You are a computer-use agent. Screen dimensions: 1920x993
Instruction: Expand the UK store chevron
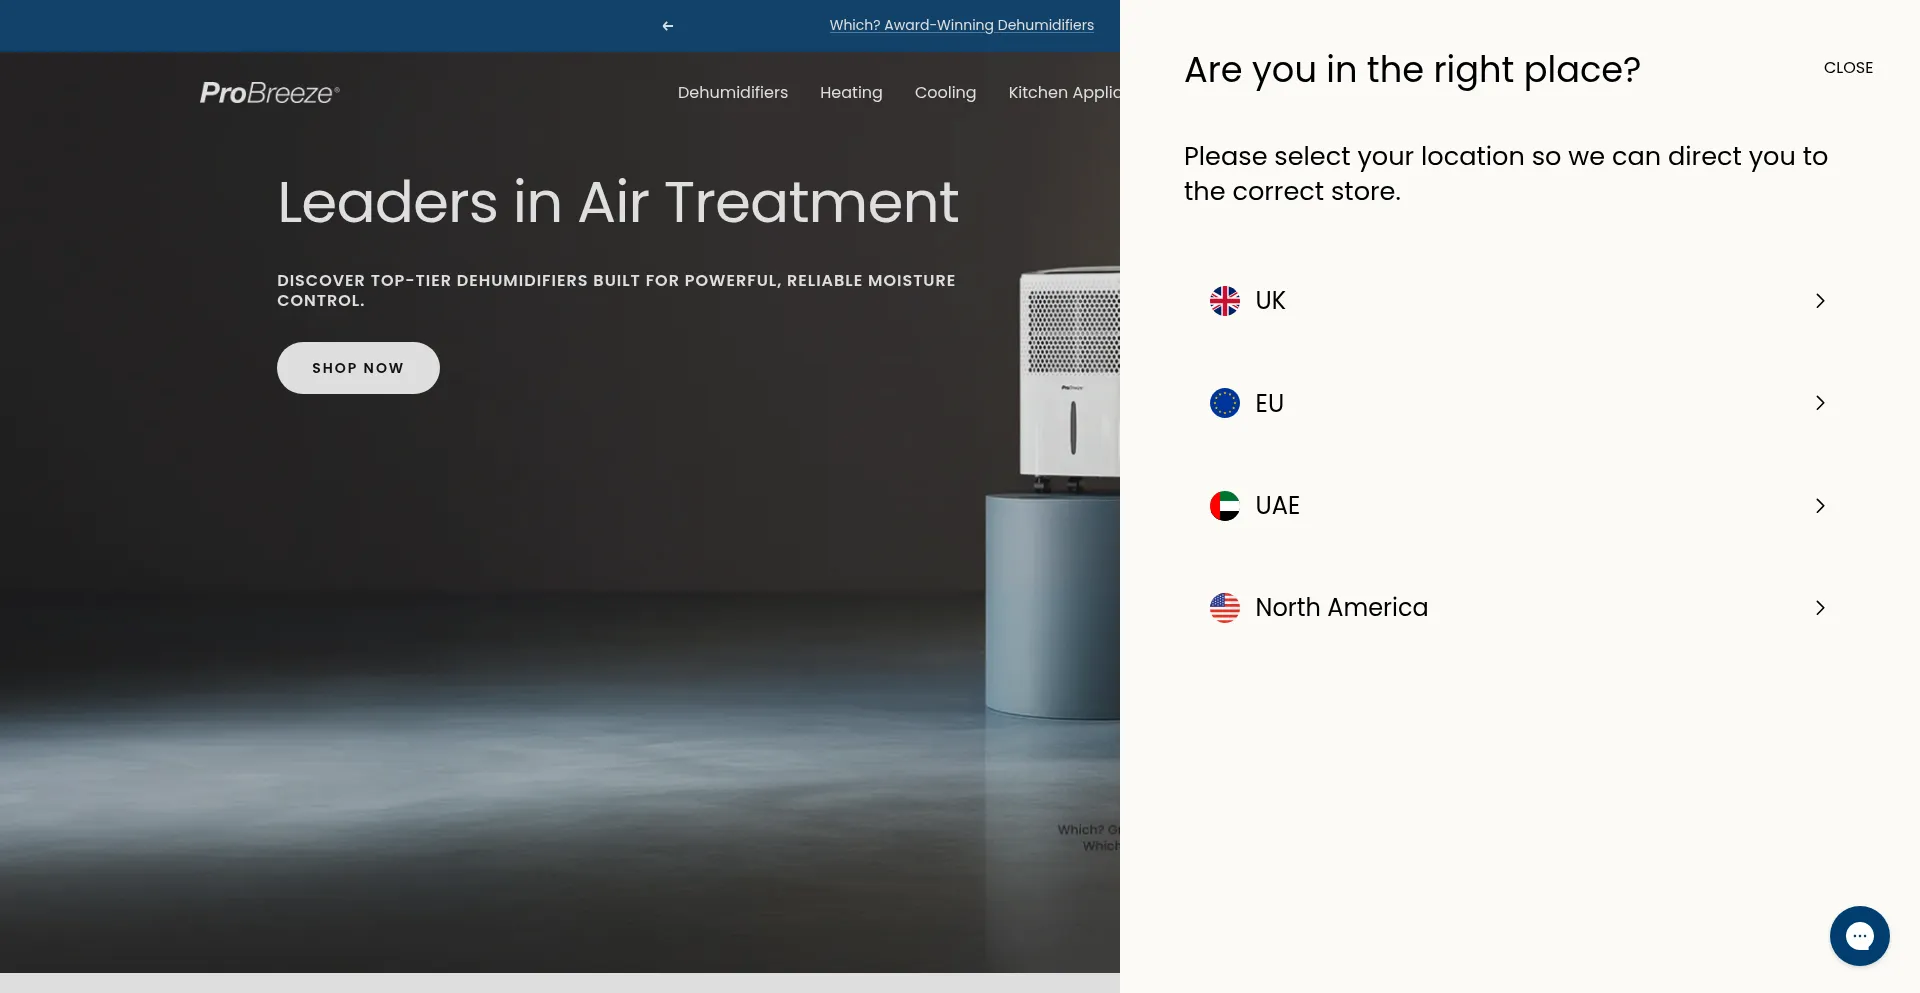point(1820,301)
